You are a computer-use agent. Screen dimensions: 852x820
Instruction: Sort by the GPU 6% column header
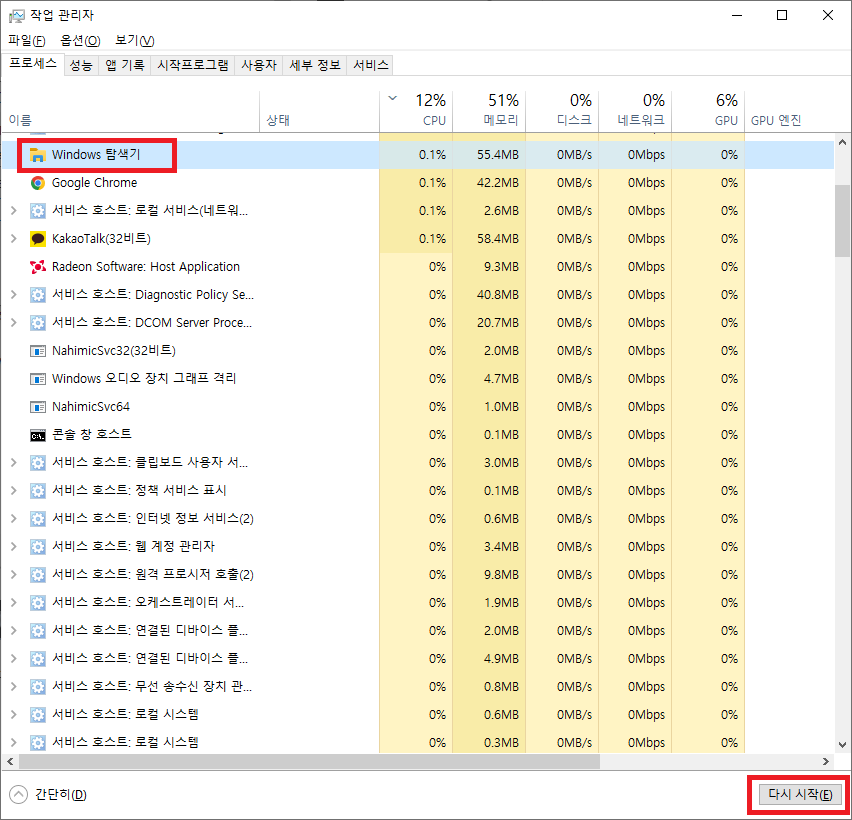click(708, 110)
